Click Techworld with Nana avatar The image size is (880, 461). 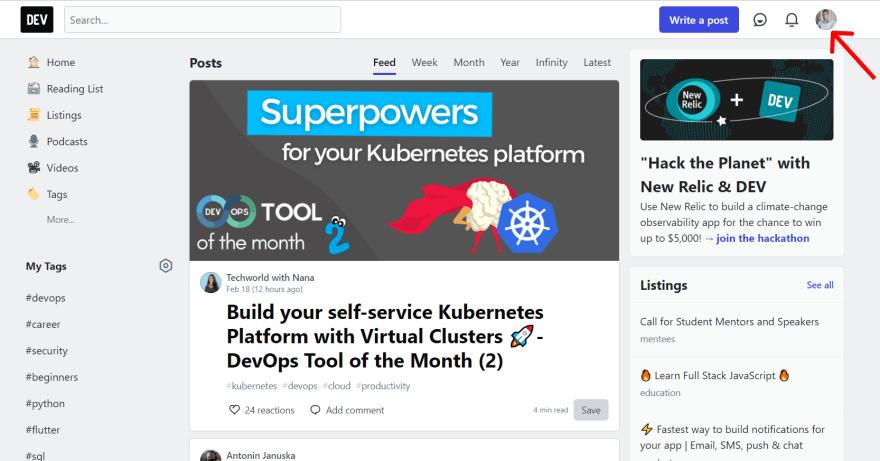[x=211, y=282]
